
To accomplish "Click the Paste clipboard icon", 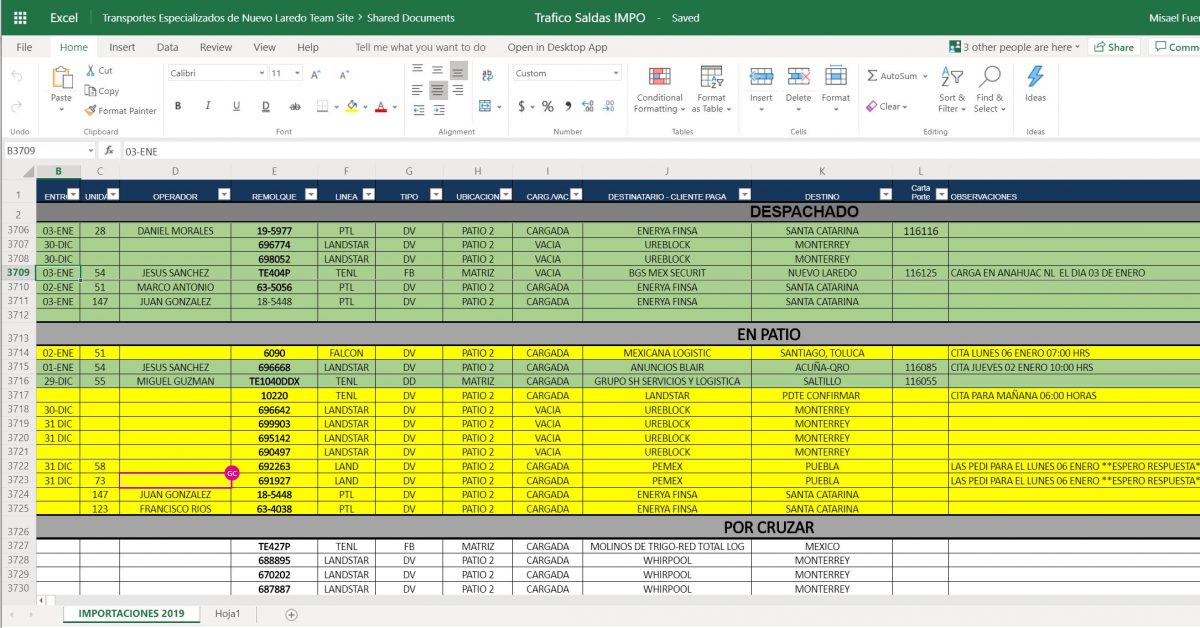I will tap(61, 78).
